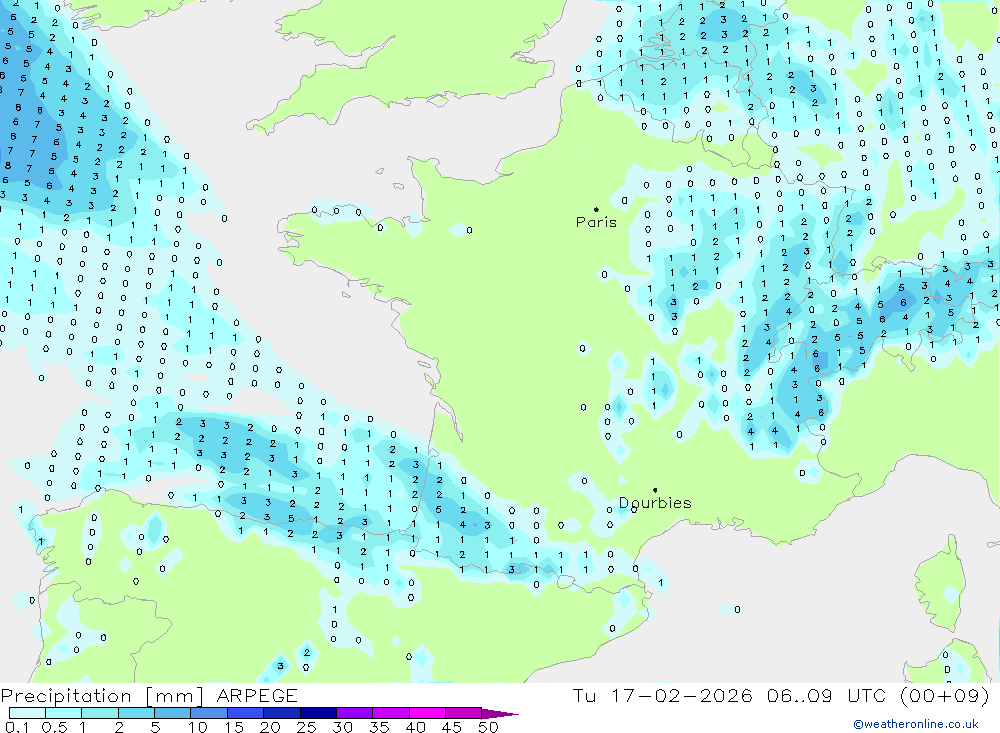The width and height of the screenshot is (1000, 733).
Task: Click the Paris city label
Action: (596, 222)
